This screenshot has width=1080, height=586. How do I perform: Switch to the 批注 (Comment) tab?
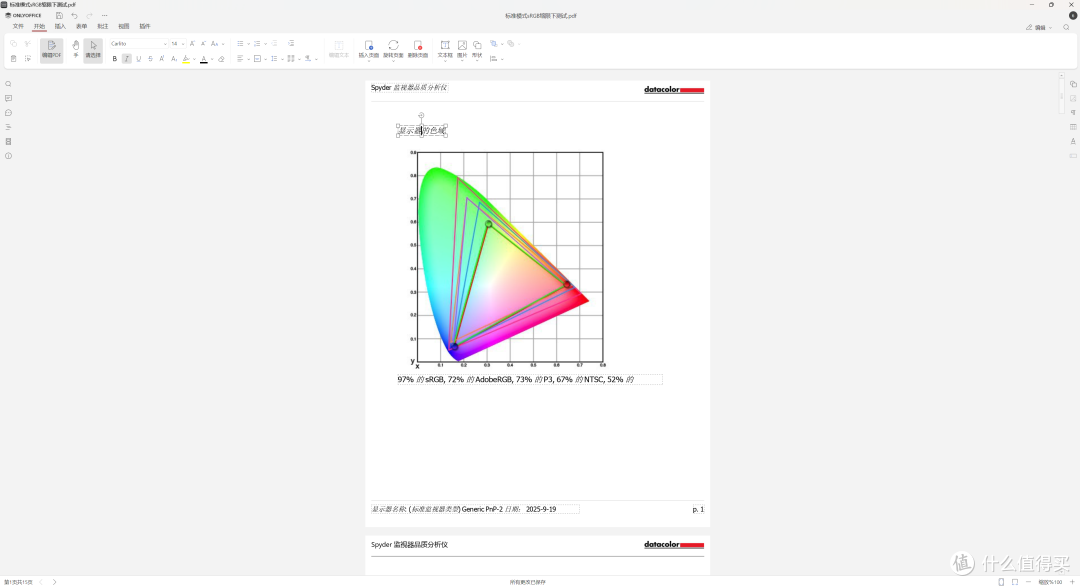(103, 26)
